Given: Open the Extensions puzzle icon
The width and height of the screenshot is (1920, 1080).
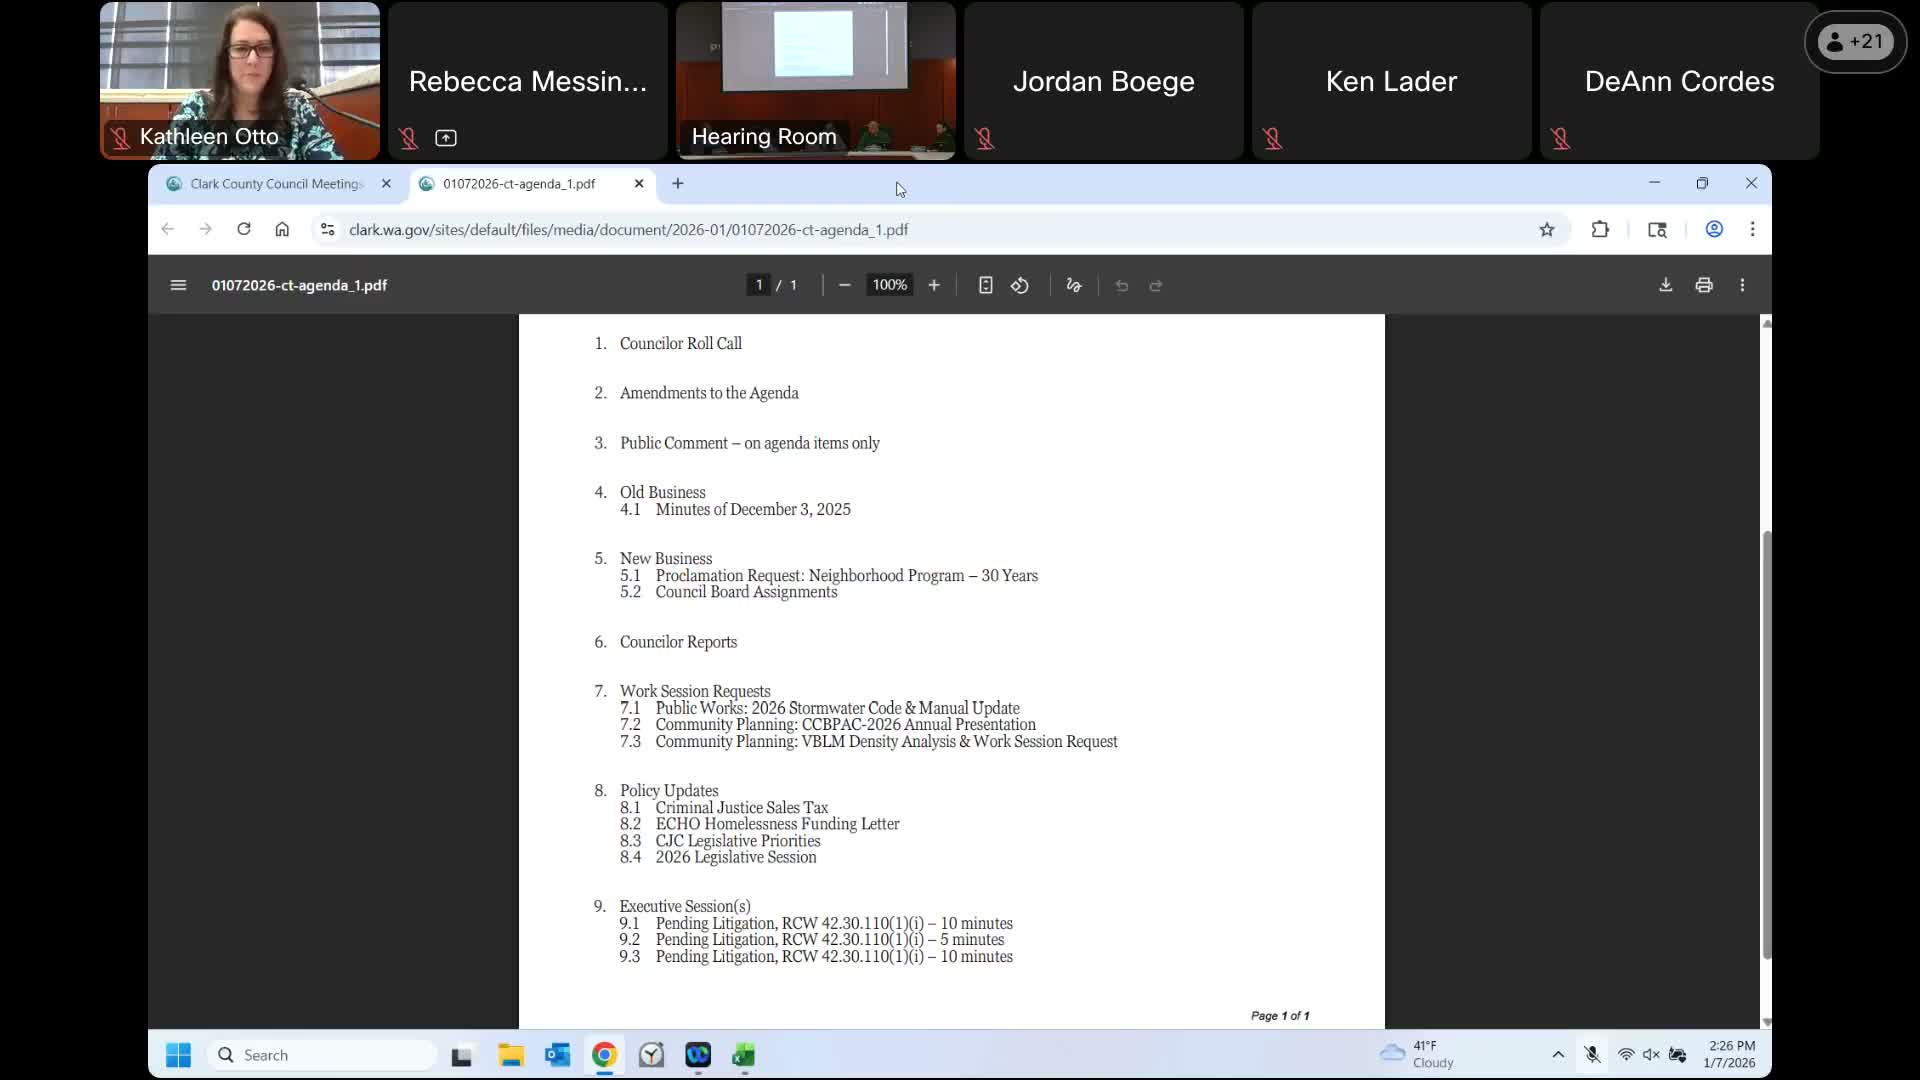Looking at the screenshot, I should point(1600,230).
